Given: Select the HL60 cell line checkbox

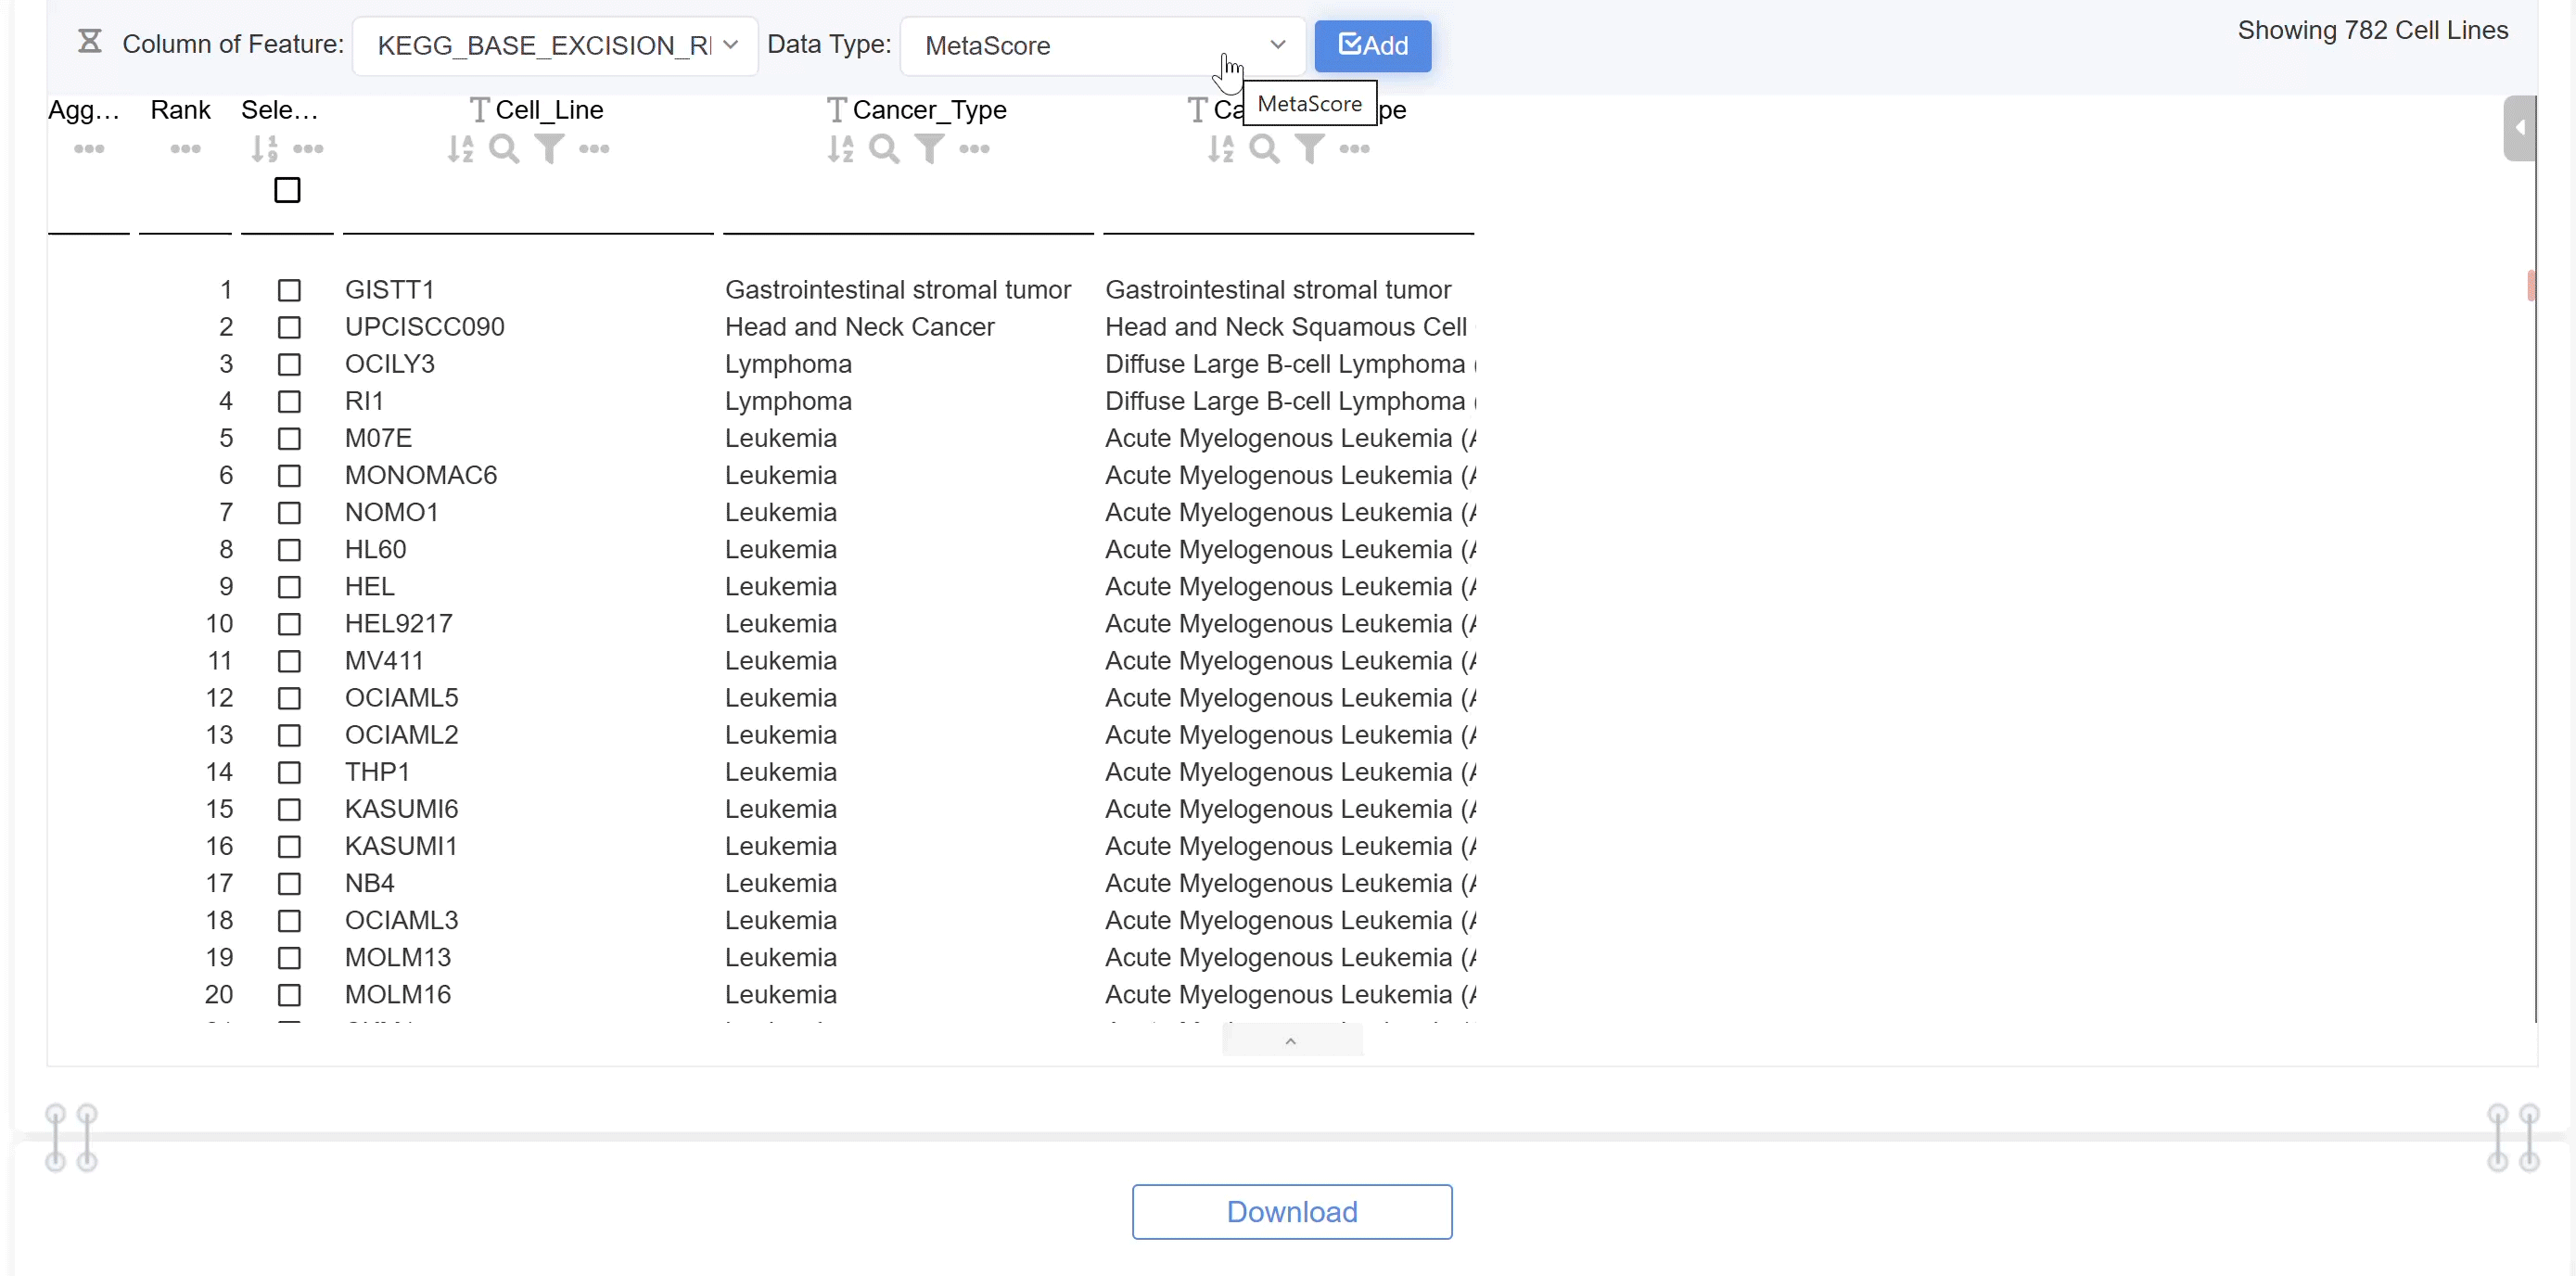Looking at the screenshot, I should pos(289,550).
